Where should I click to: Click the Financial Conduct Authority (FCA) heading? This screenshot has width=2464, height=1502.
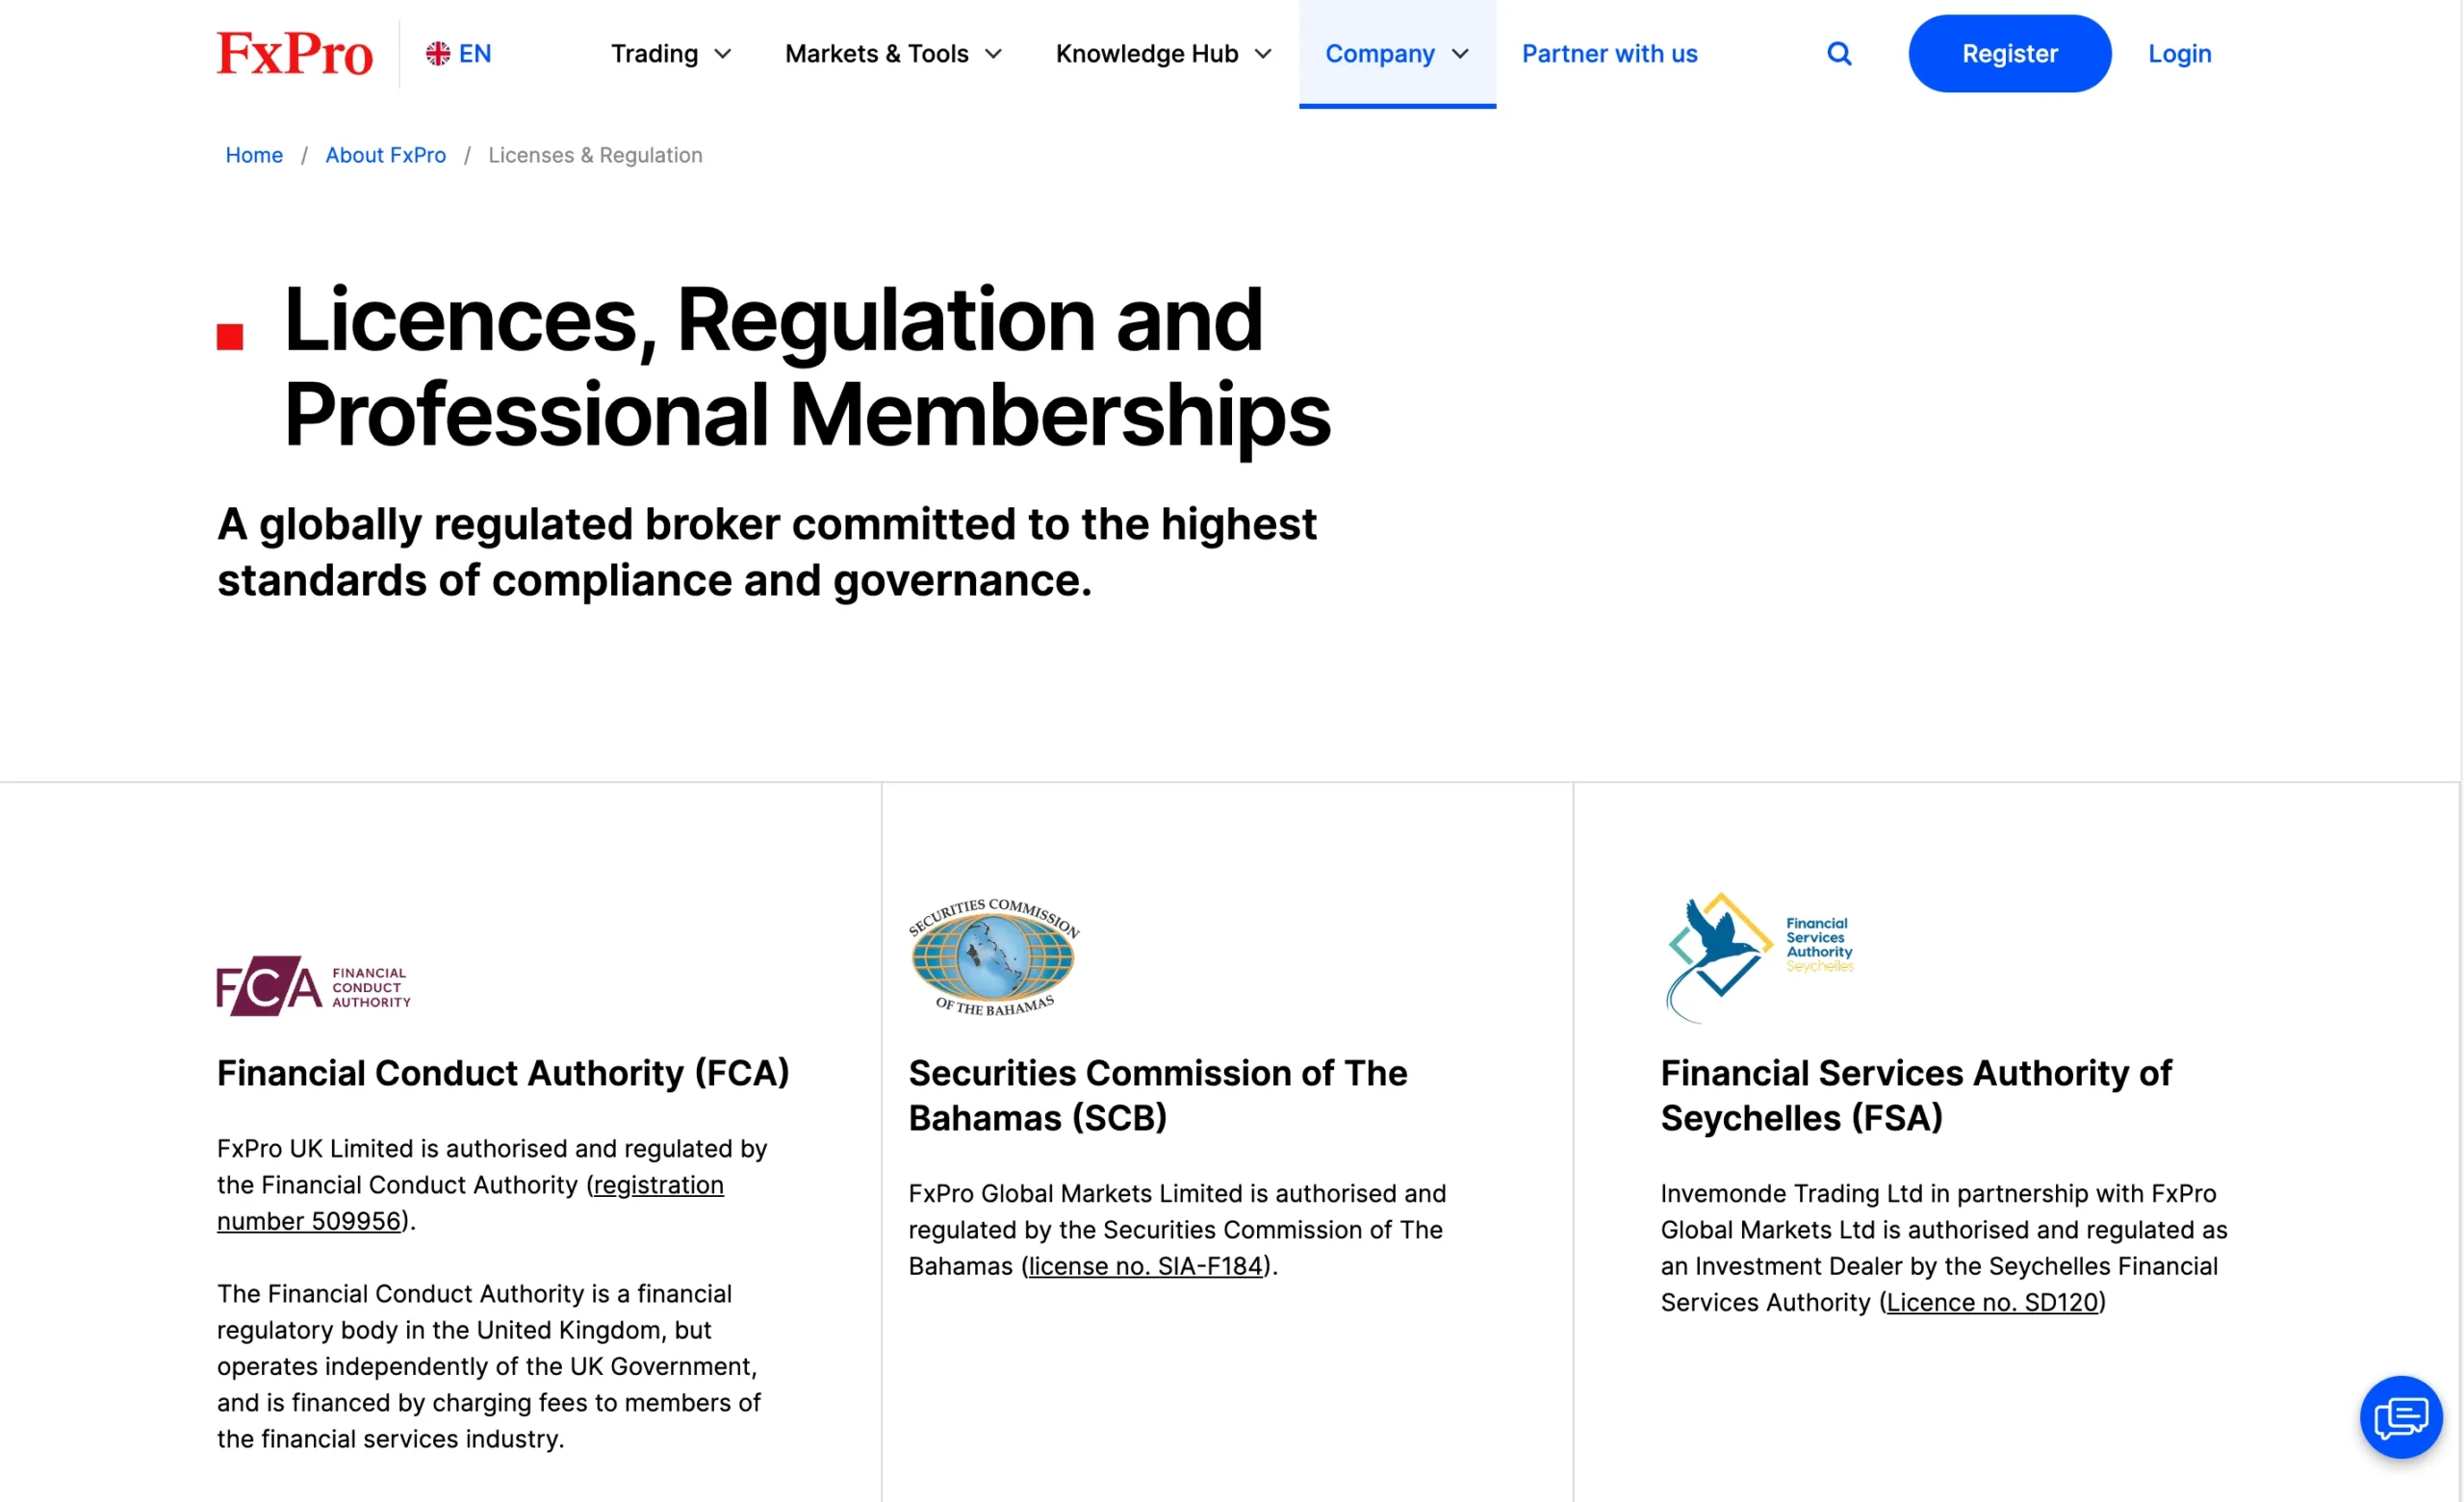coord(503,1072)
